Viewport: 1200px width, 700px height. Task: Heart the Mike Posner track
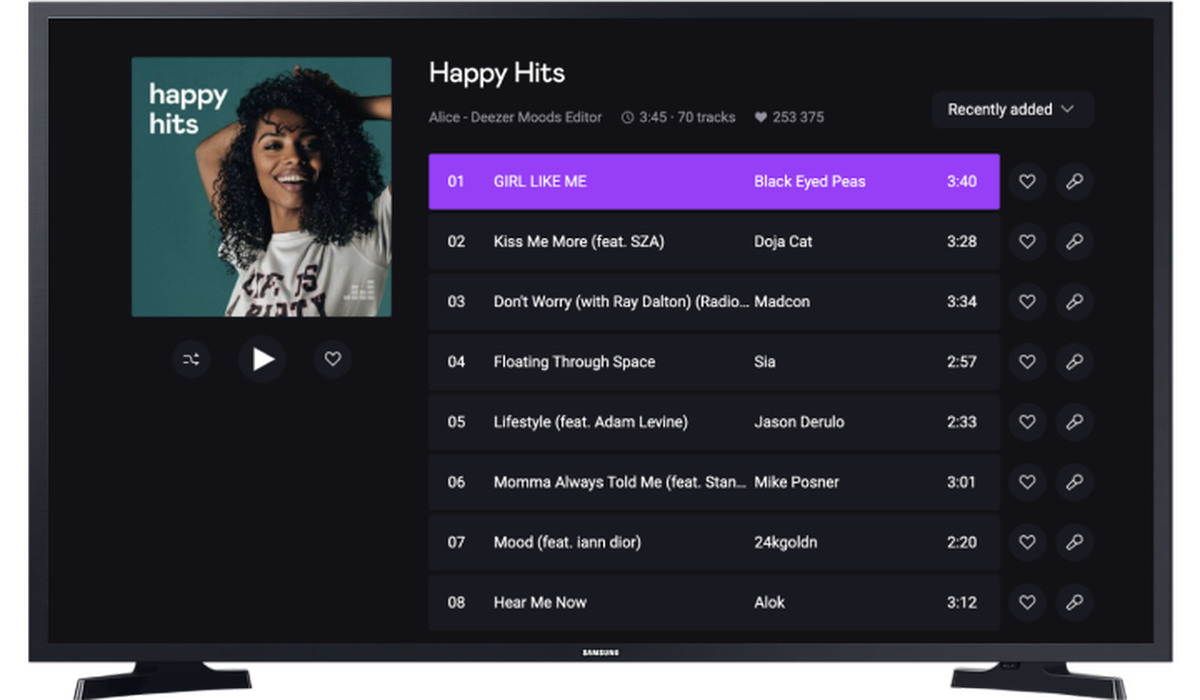coord(1027,482)
